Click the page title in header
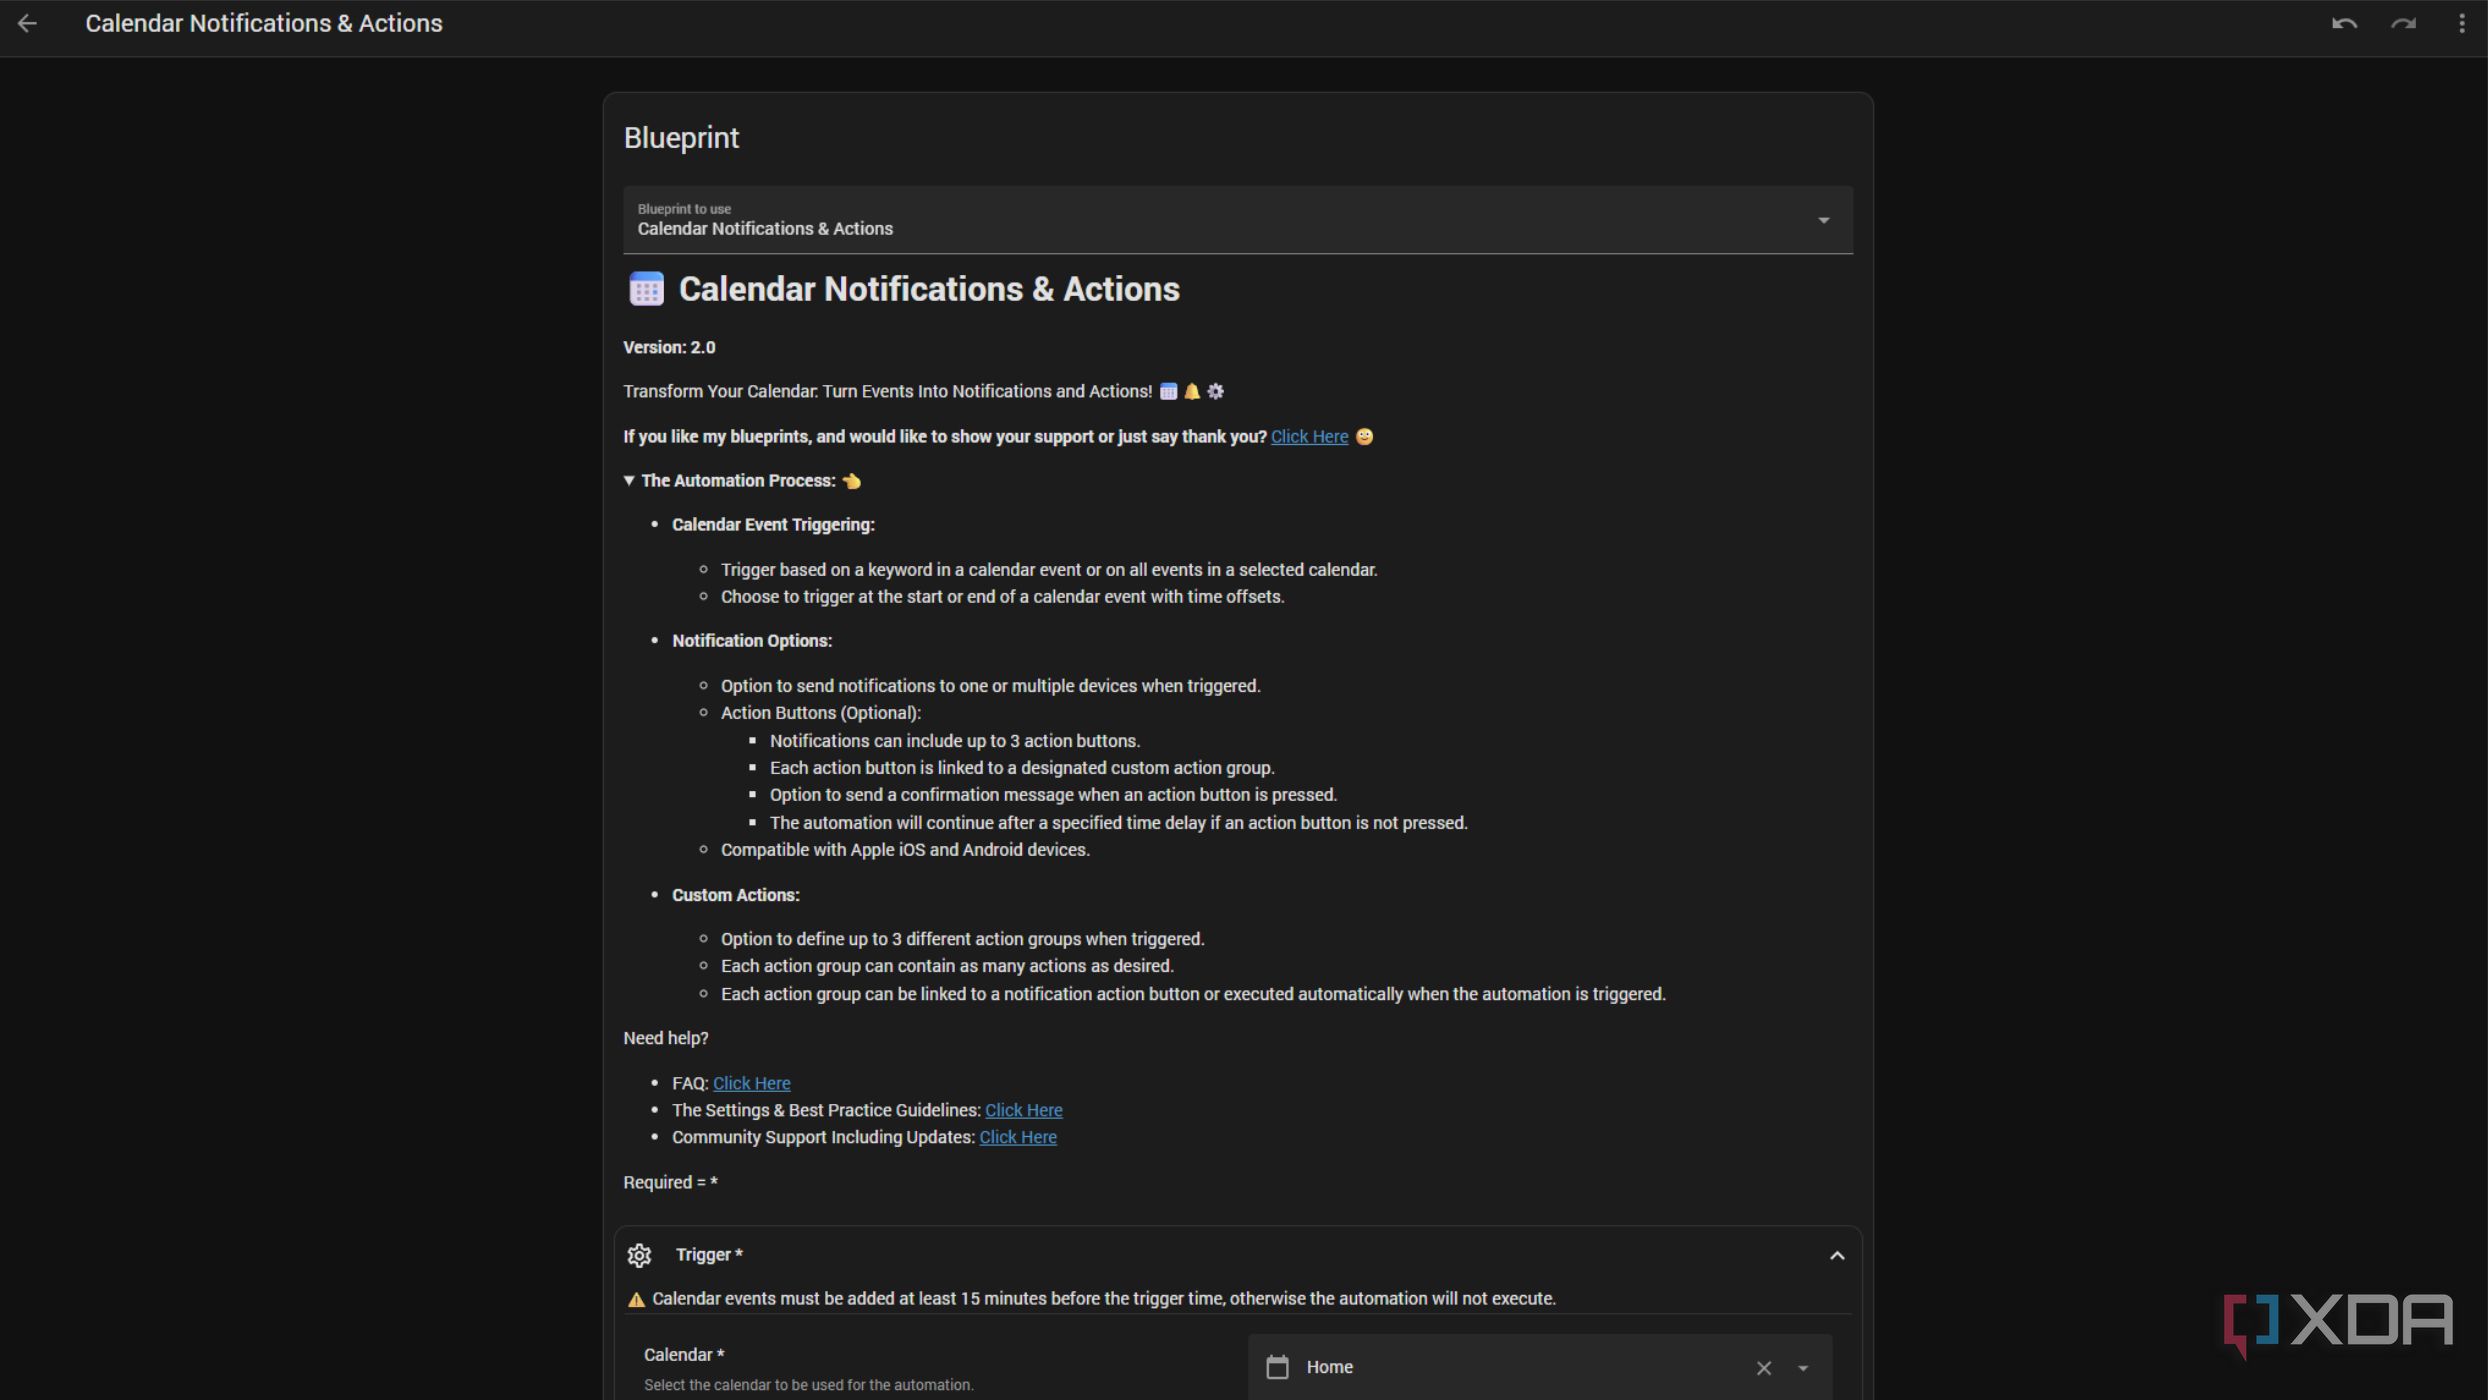This screenshot has width=2488, height=1400. 264,23
